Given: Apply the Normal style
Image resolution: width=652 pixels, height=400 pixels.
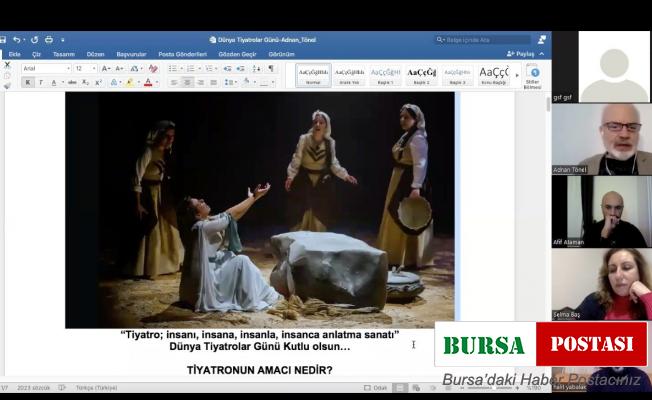Looking at the screenshot, I should point(313,75).
